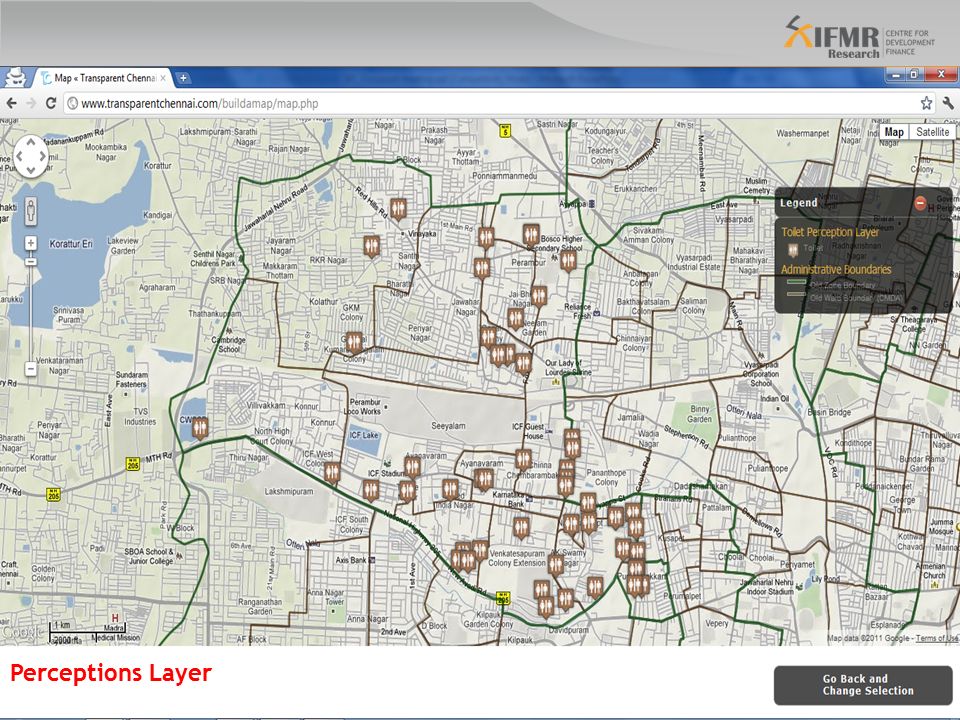Pan the map up using the pan control
Image resolution: width=960 pixels, height=720 pixels.
pyautogui.click(x=31, y=143)
